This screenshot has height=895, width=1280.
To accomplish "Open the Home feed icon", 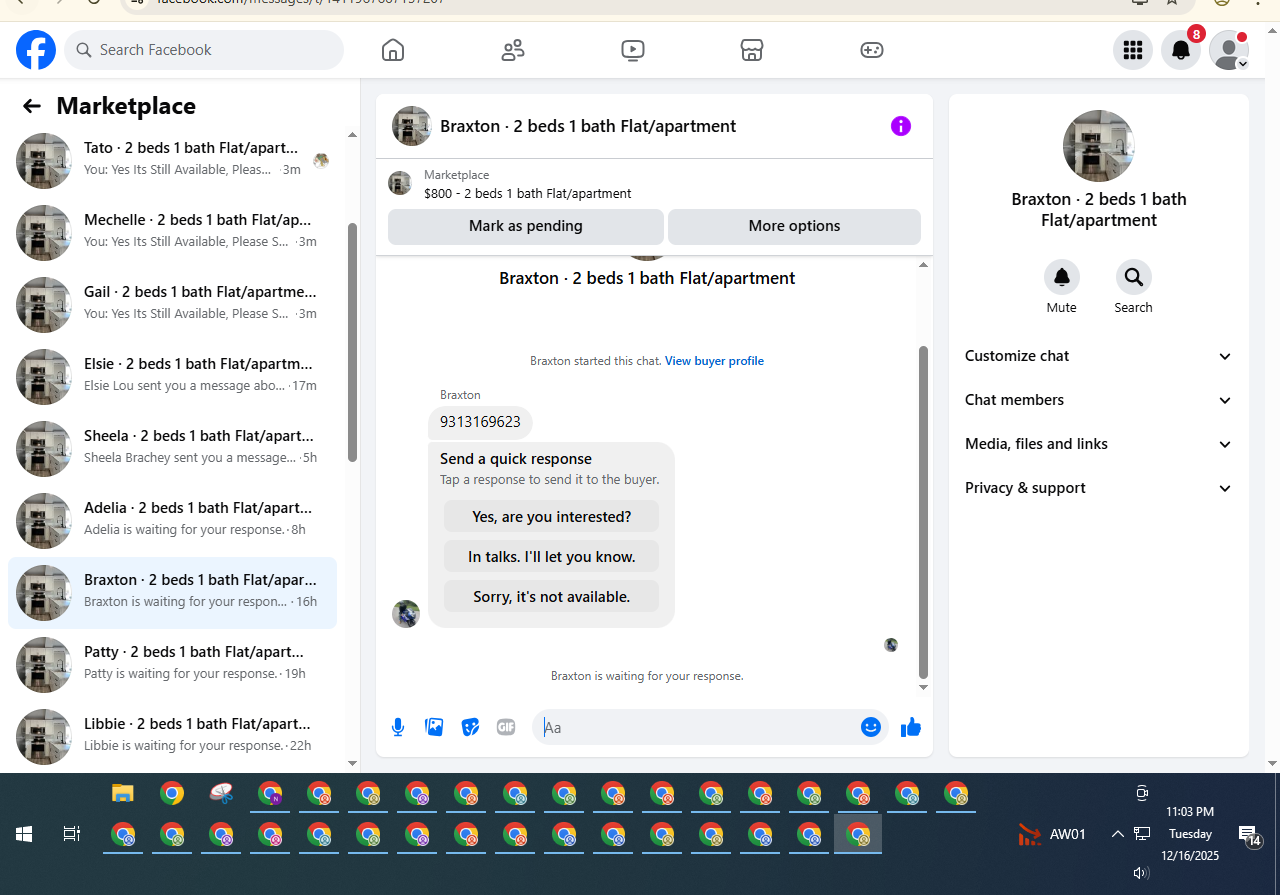I will pyautogui.click(x=393, y=50).
